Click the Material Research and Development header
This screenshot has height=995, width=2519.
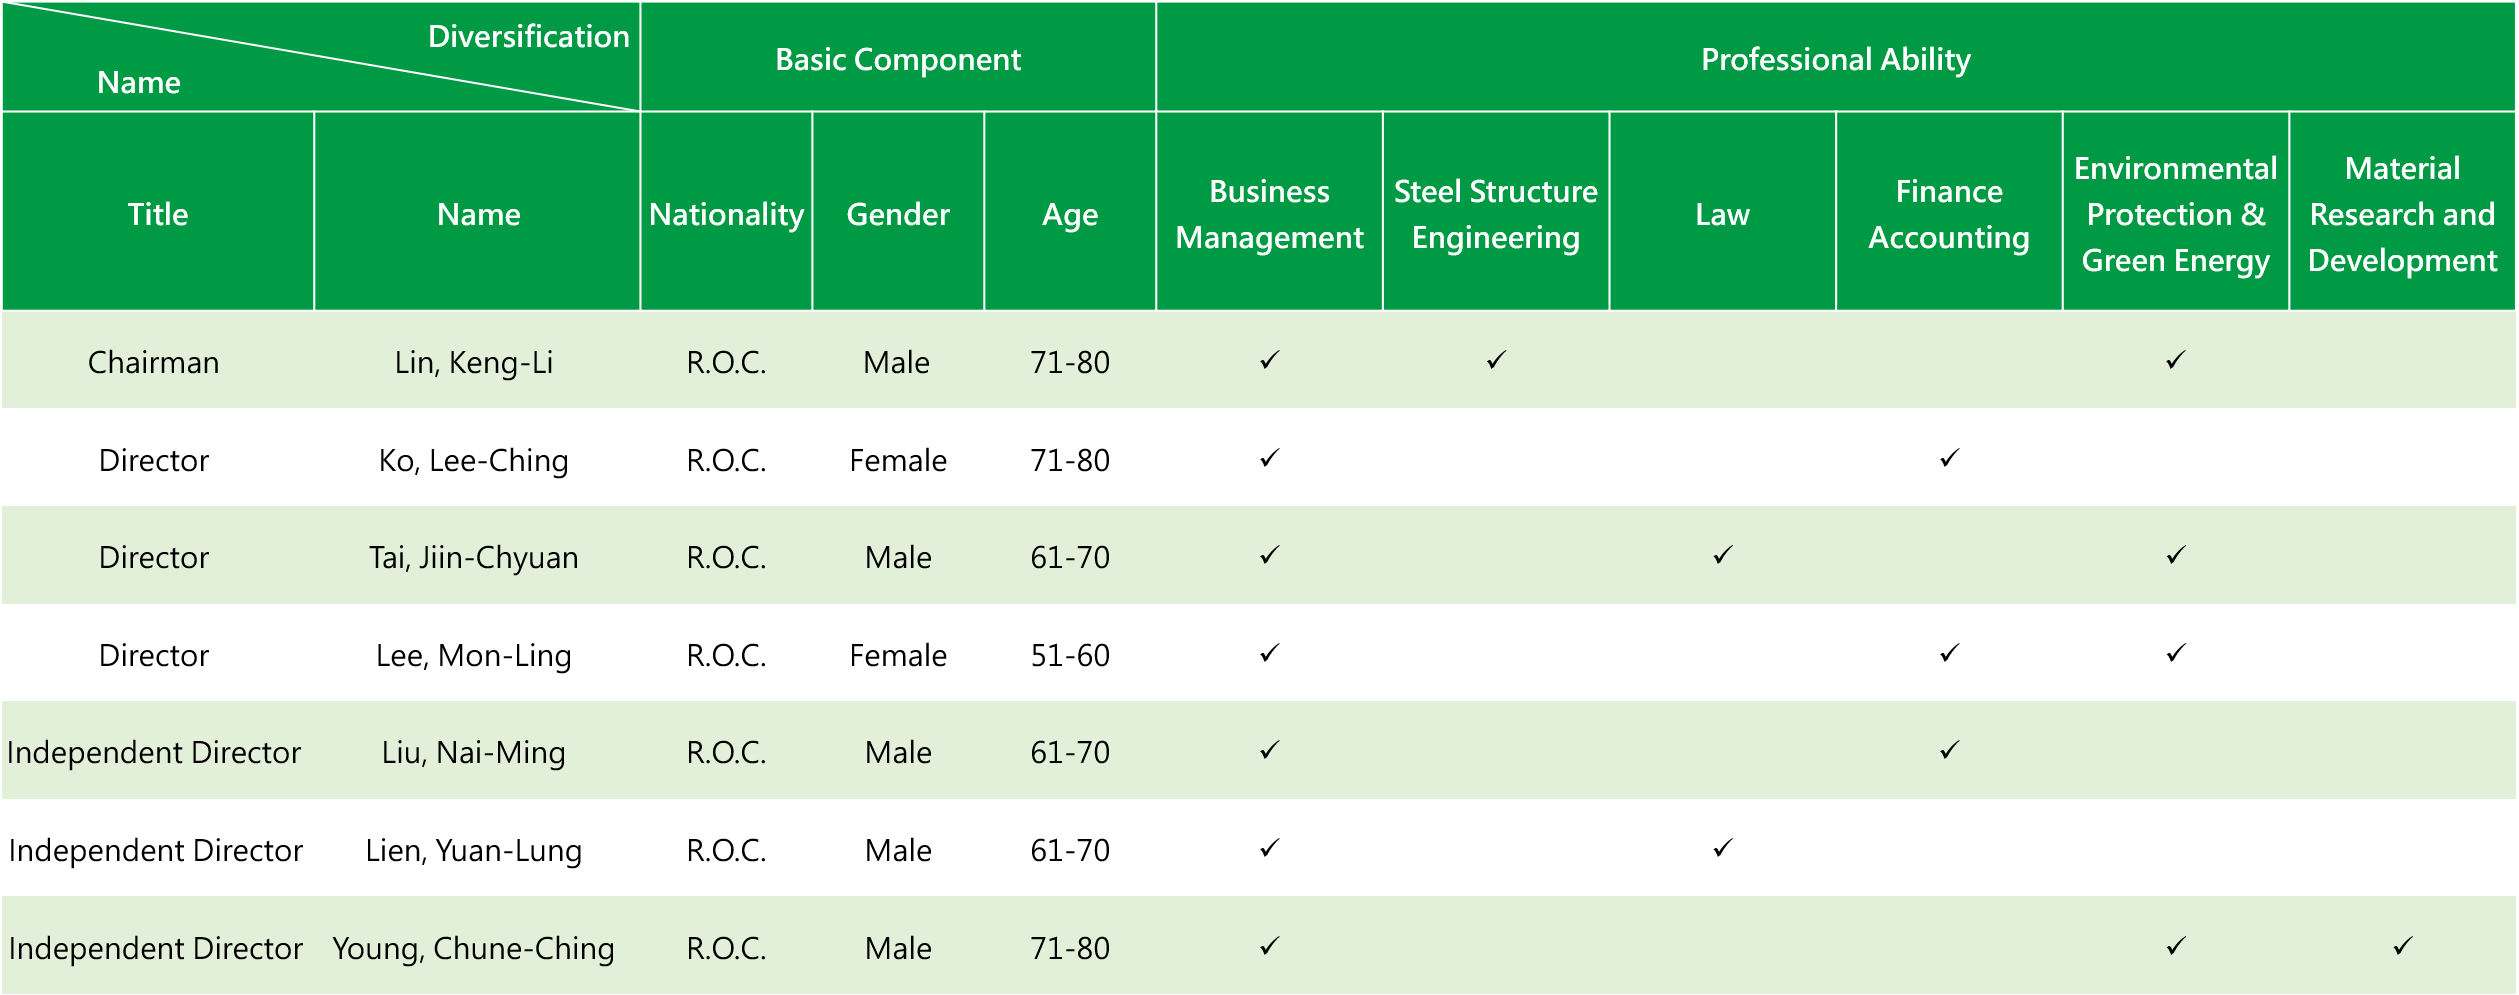2402,212
